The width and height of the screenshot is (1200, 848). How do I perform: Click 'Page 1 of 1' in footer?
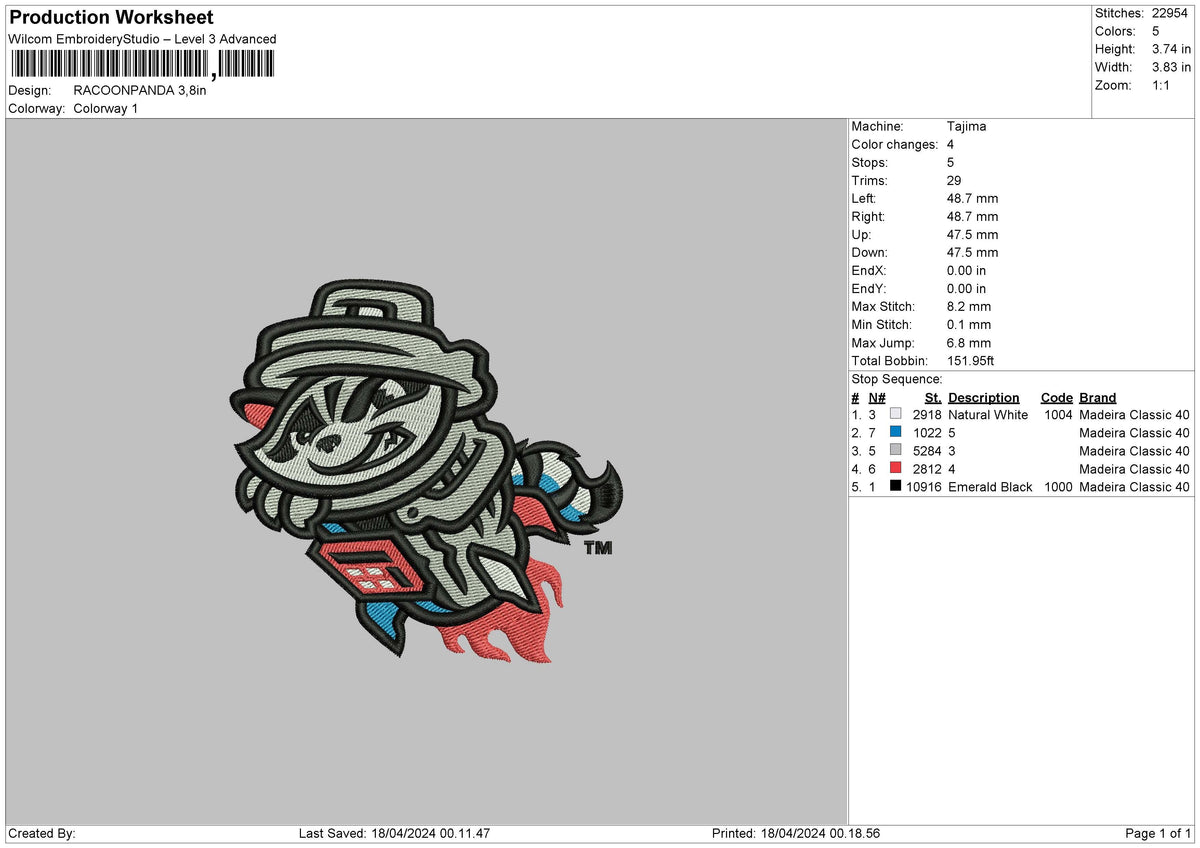(x=1158, y=833)
